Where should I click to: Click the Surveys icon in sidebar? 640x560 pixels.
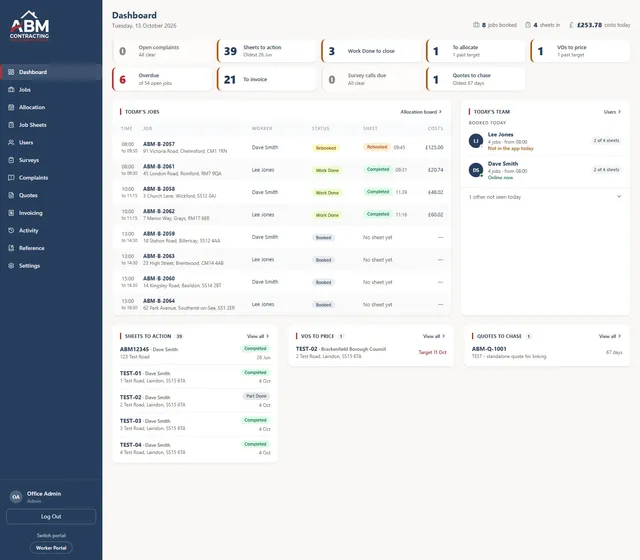click(x=11, y=160)
